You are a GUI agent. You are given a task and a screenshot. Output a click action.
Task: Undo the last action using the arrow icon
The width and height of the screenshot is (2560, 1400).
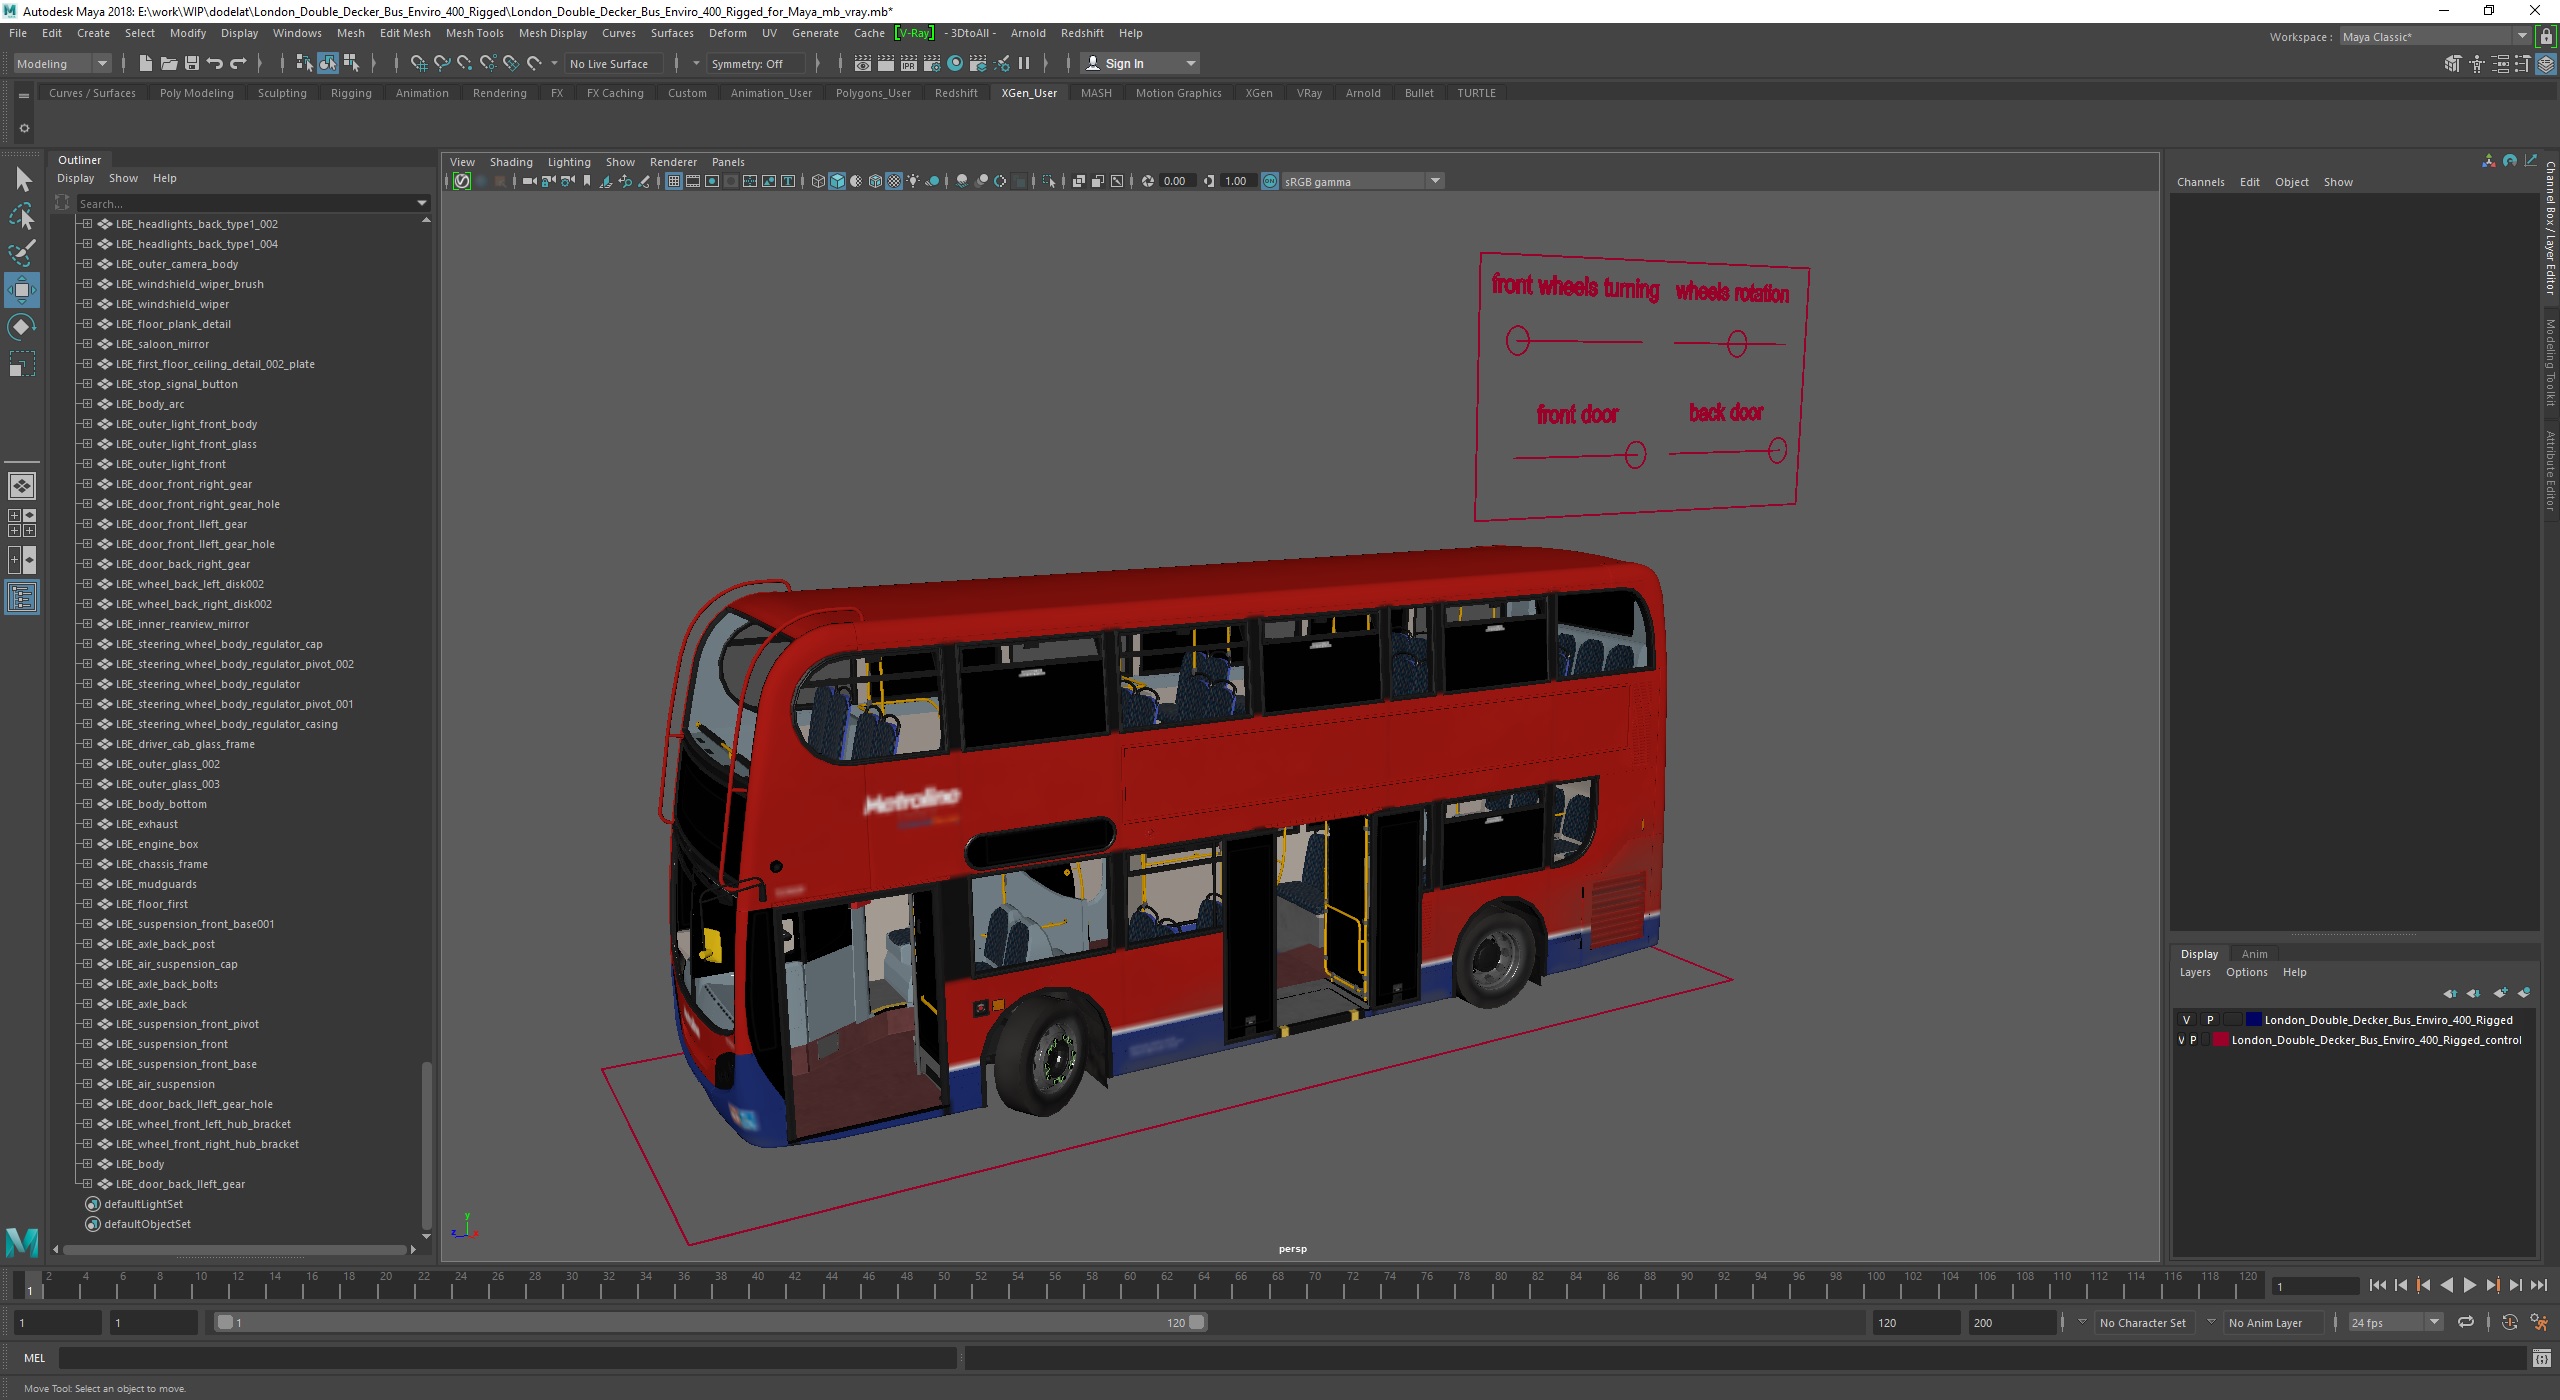(214, 63)
